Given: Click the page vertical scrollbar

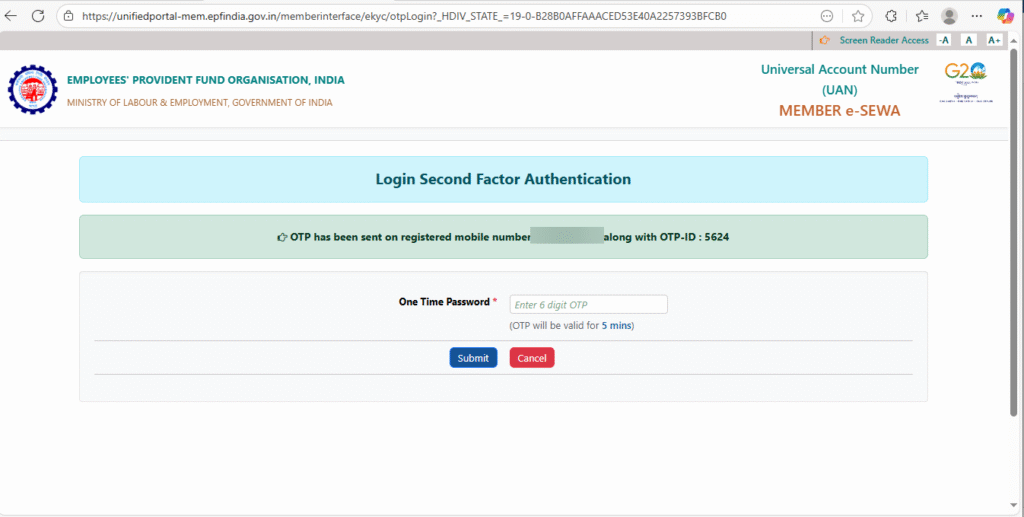Looking at the screenshot, I should click(1014, 232).
